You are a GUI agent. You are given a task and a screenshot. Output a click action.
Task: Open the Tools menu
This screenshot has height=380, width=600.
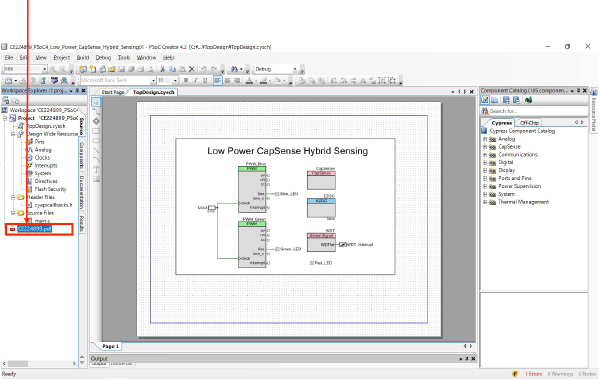click(x=124, y=57)
